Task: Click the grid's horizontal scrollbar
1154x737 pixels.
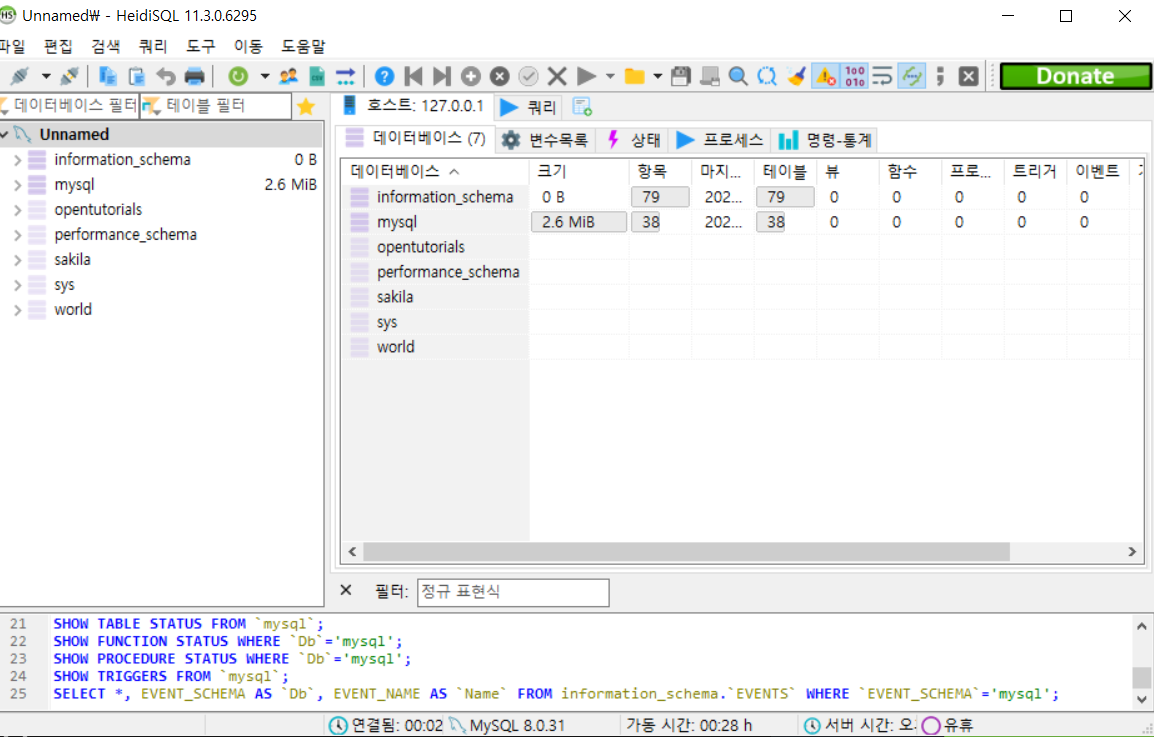Action: (687, 551)
